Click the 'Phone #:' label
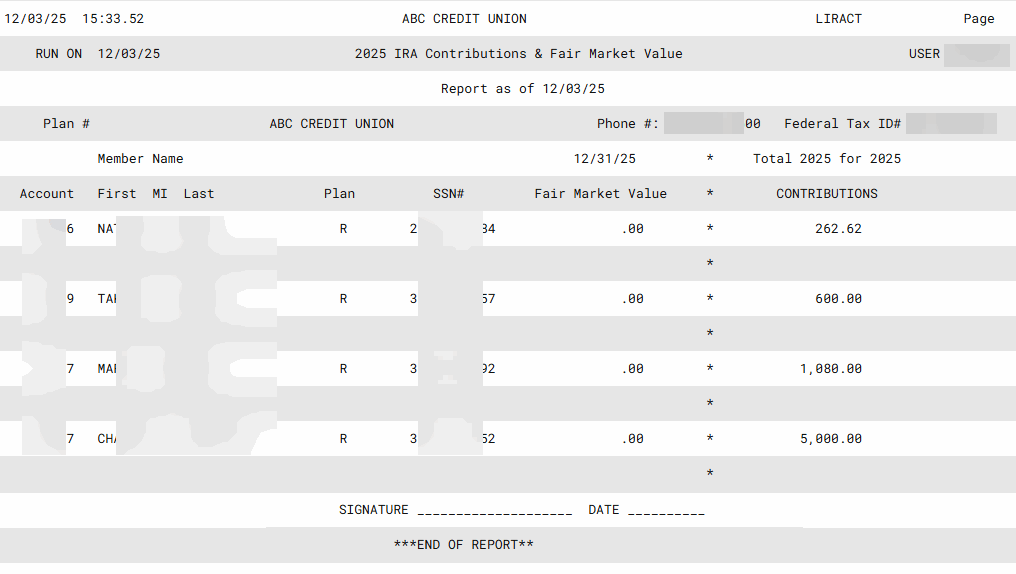The height and width of the screenshot is (574, 1016). coord(628,124)
